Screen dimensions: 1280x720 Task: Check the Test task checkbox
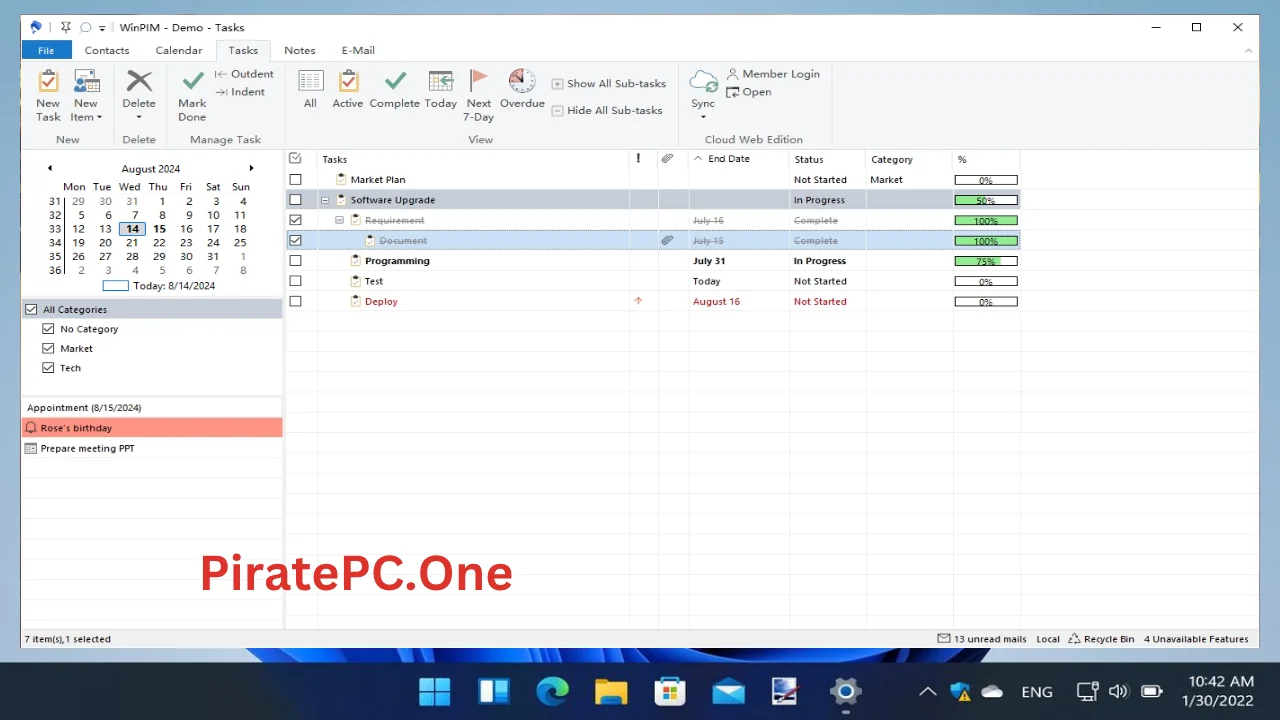pyautogui.click(x=295, y=281)
